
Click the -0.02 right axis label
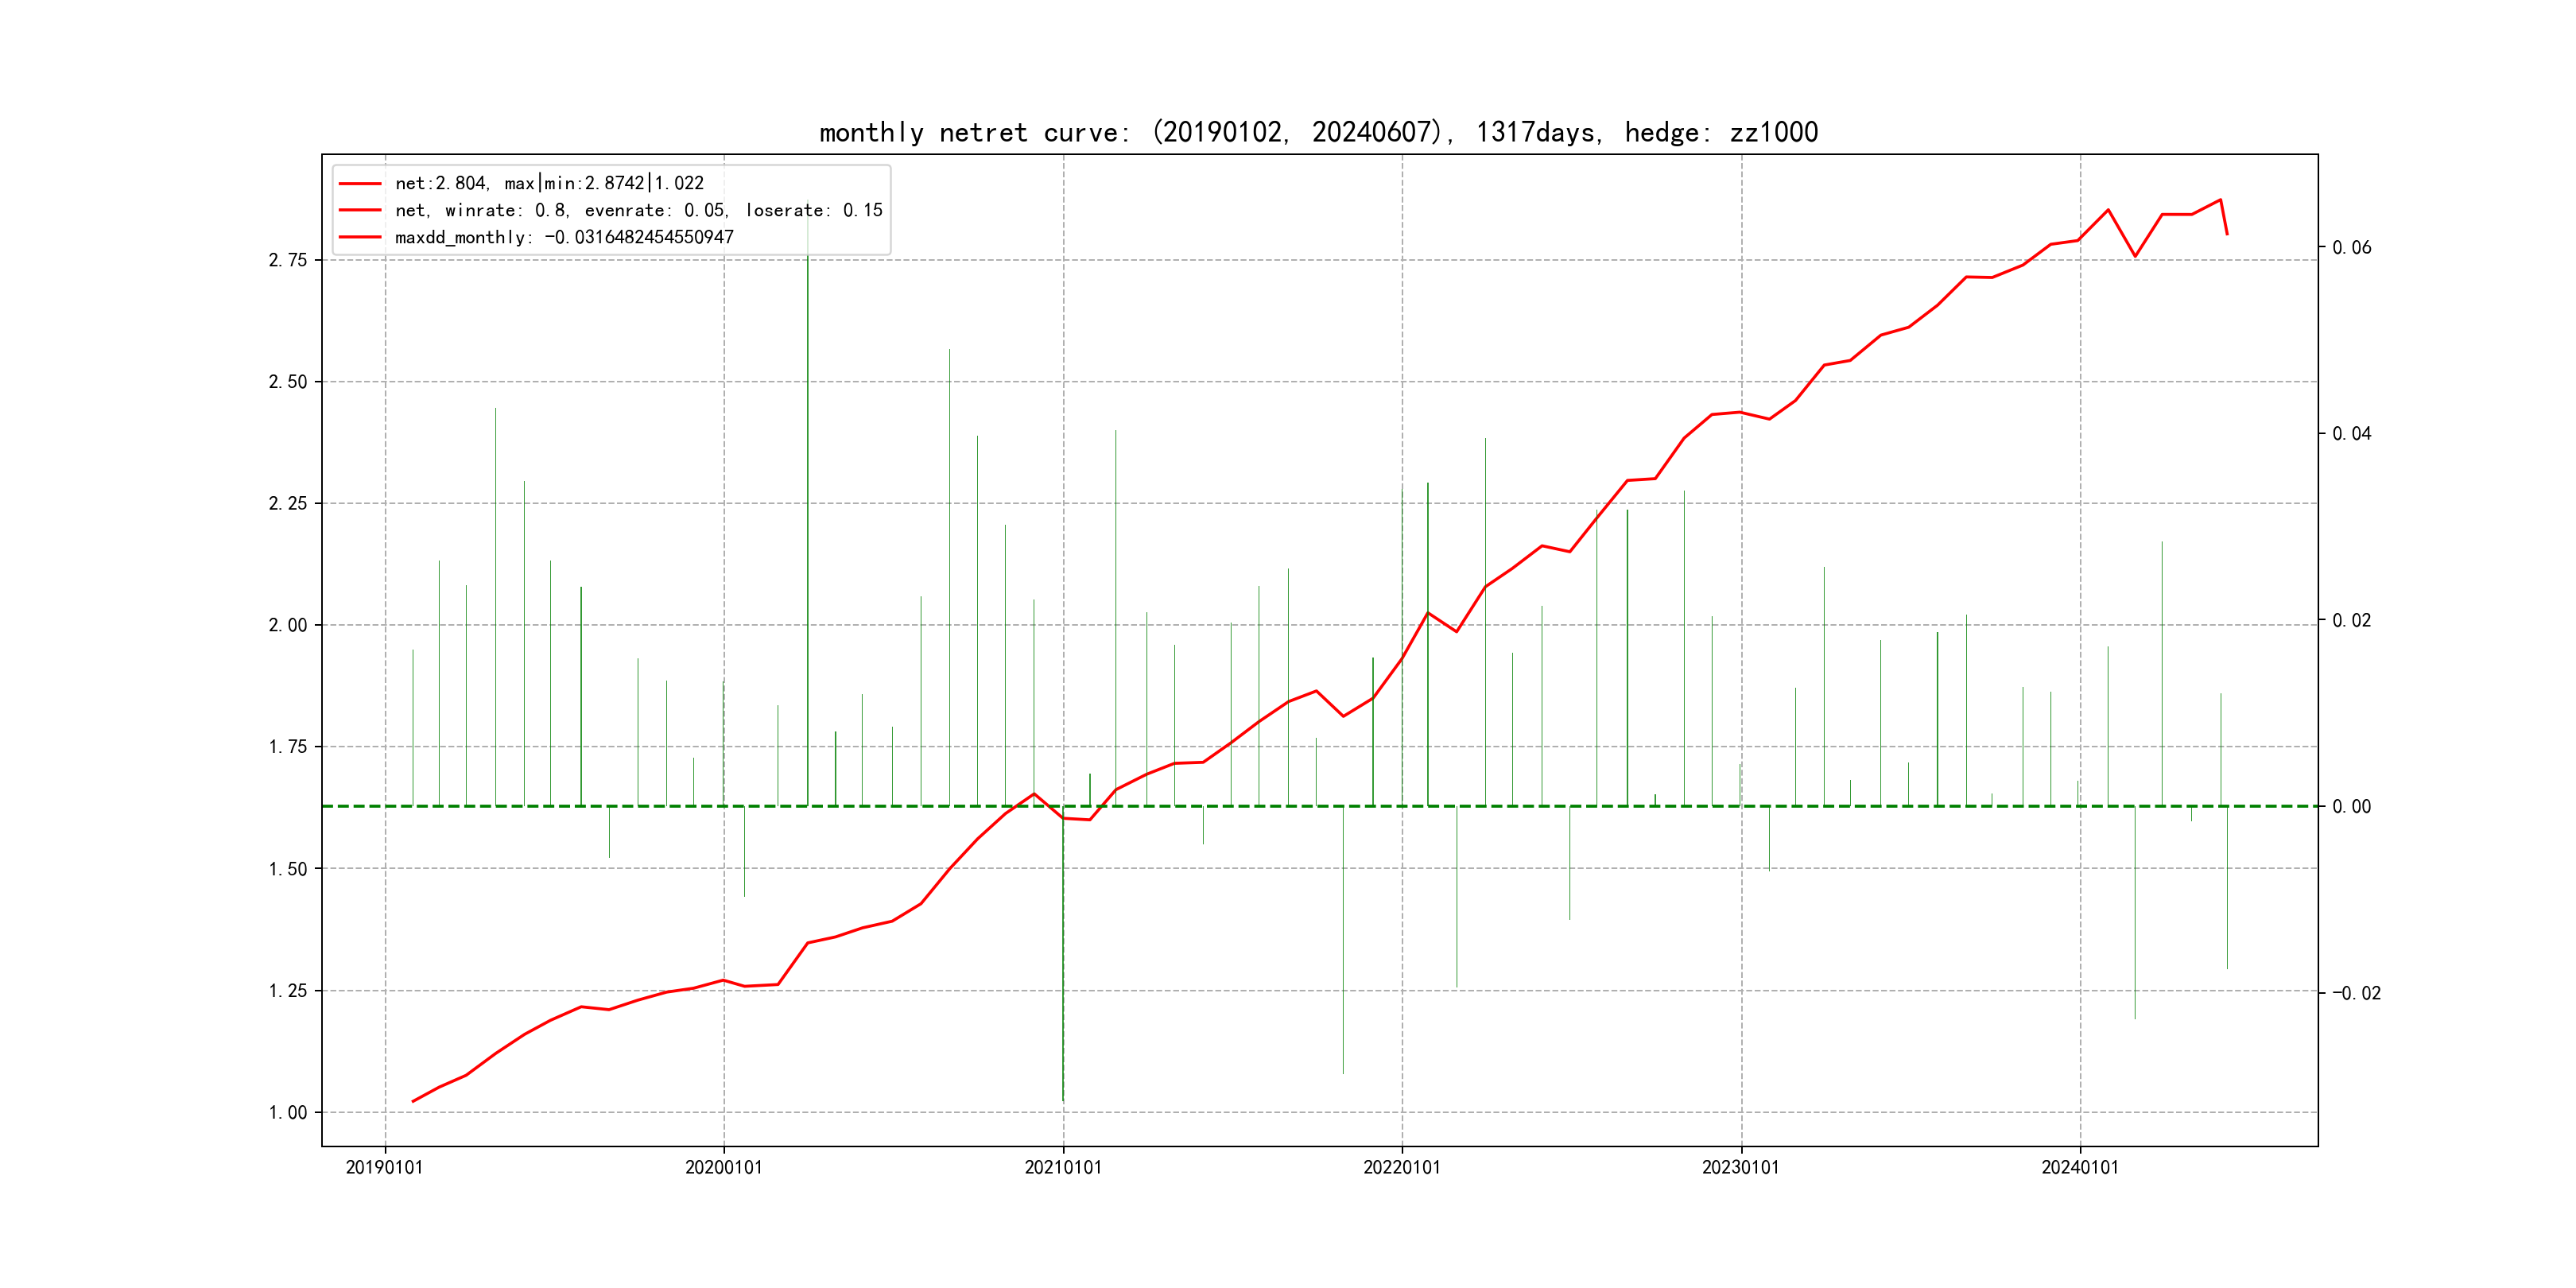coord(2356,993)
